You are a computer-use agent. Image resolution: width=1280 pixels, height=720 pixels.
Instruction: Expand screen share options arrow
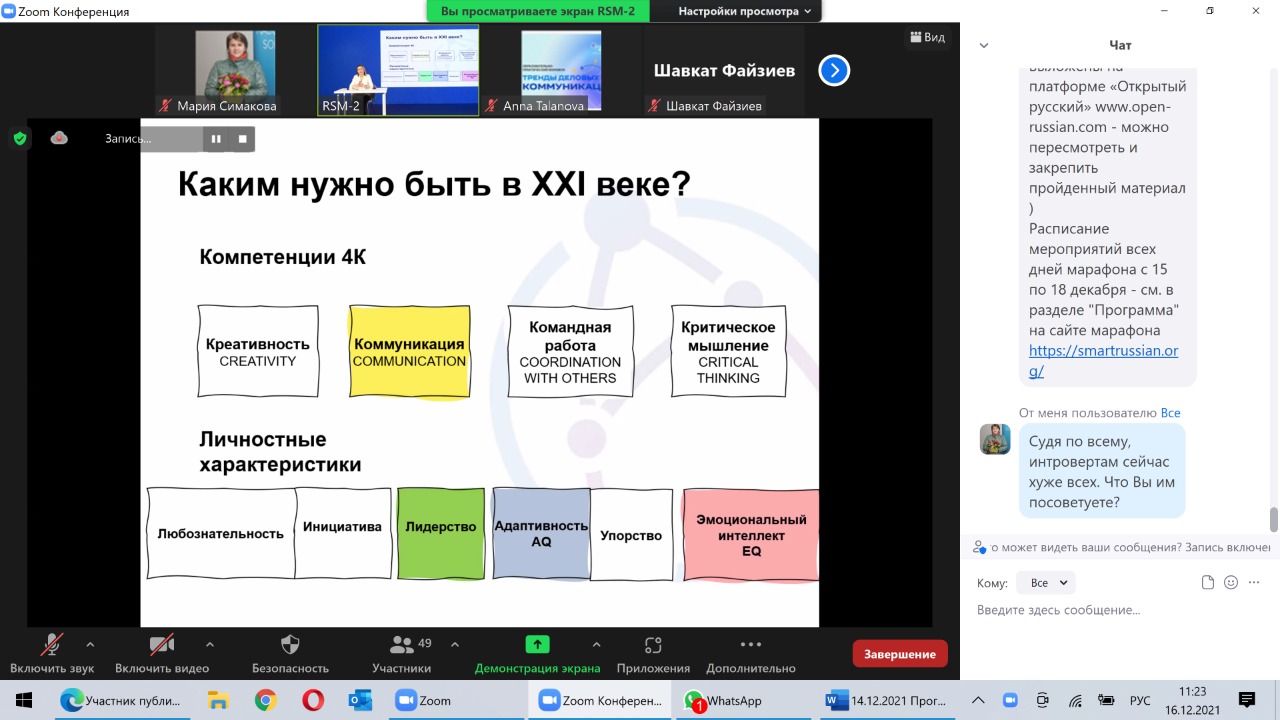[597, 644]
